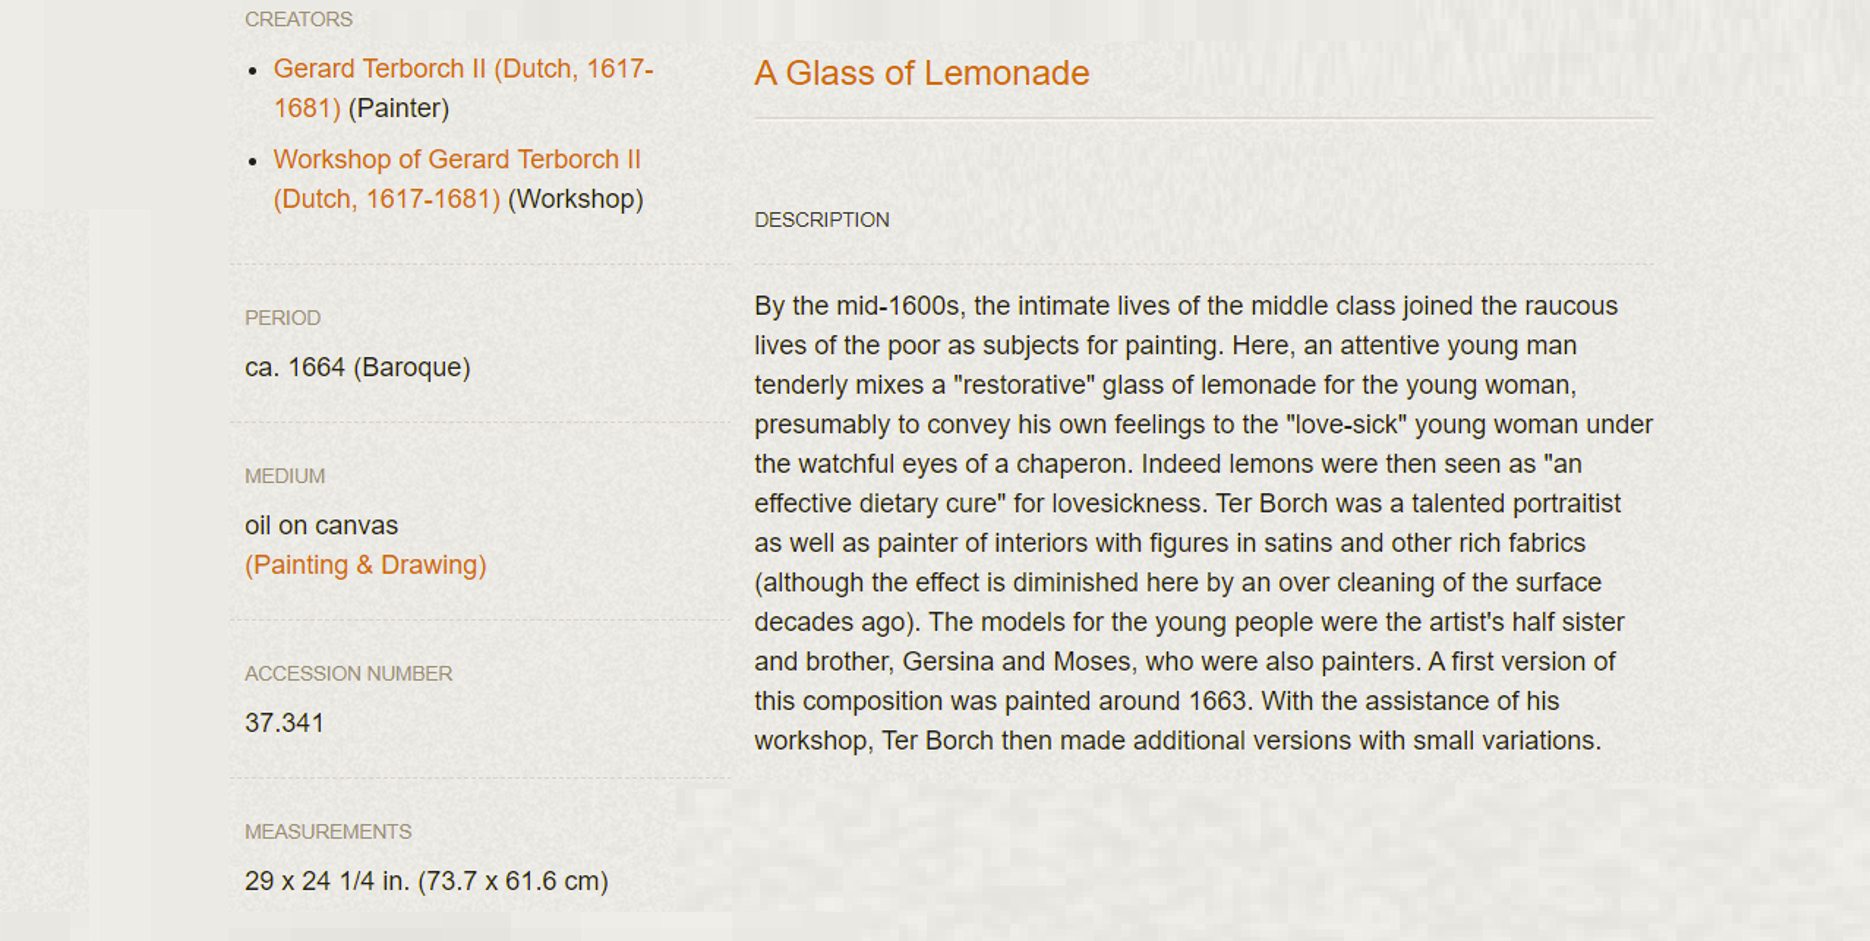Screen dimensions: 1870x941
Task: Click the year 1663 in the description paragraph
Action: point(1217,701)
